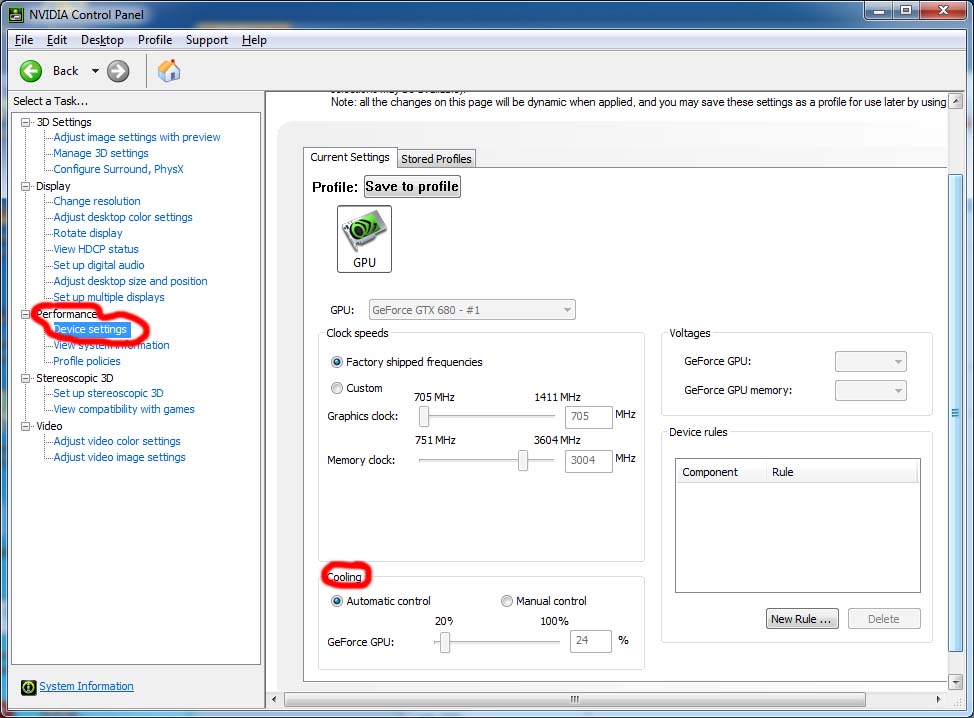The image size is (974, 718).
Task: Open Change resolution
Action: 97,201
